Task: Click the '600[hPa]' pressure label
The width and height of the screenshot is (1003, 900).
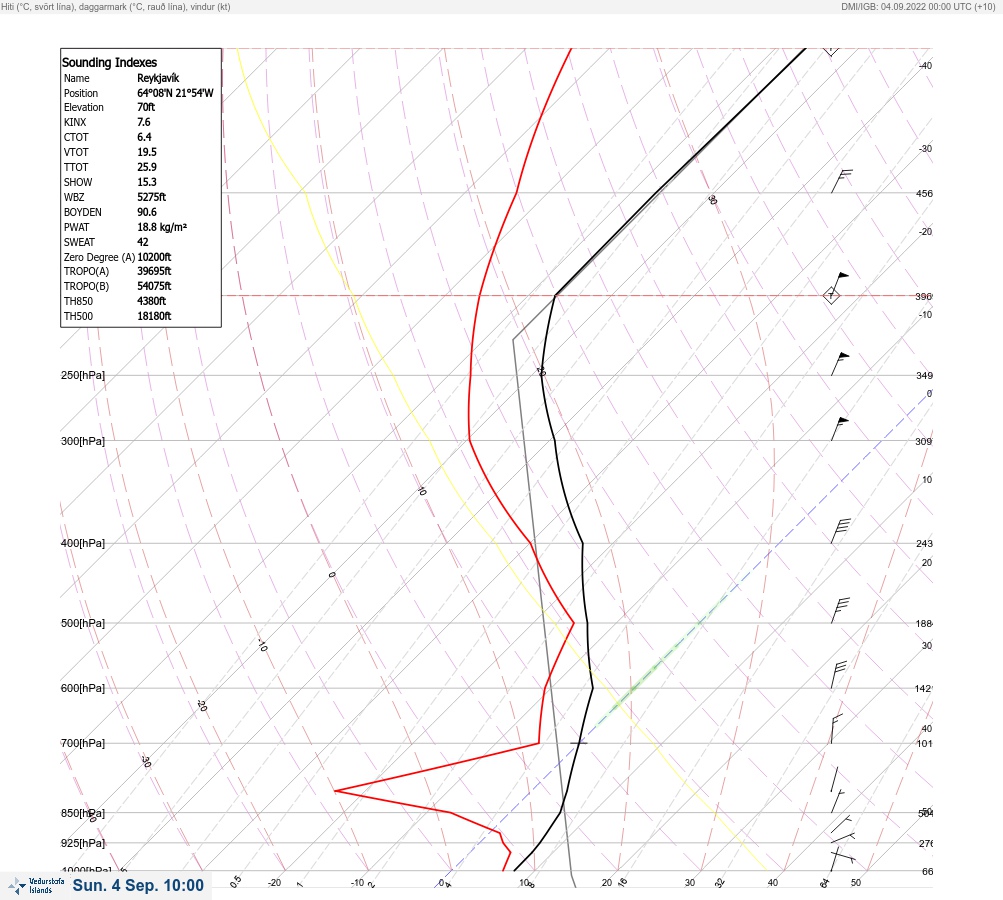Action: (x=83, y=688)
